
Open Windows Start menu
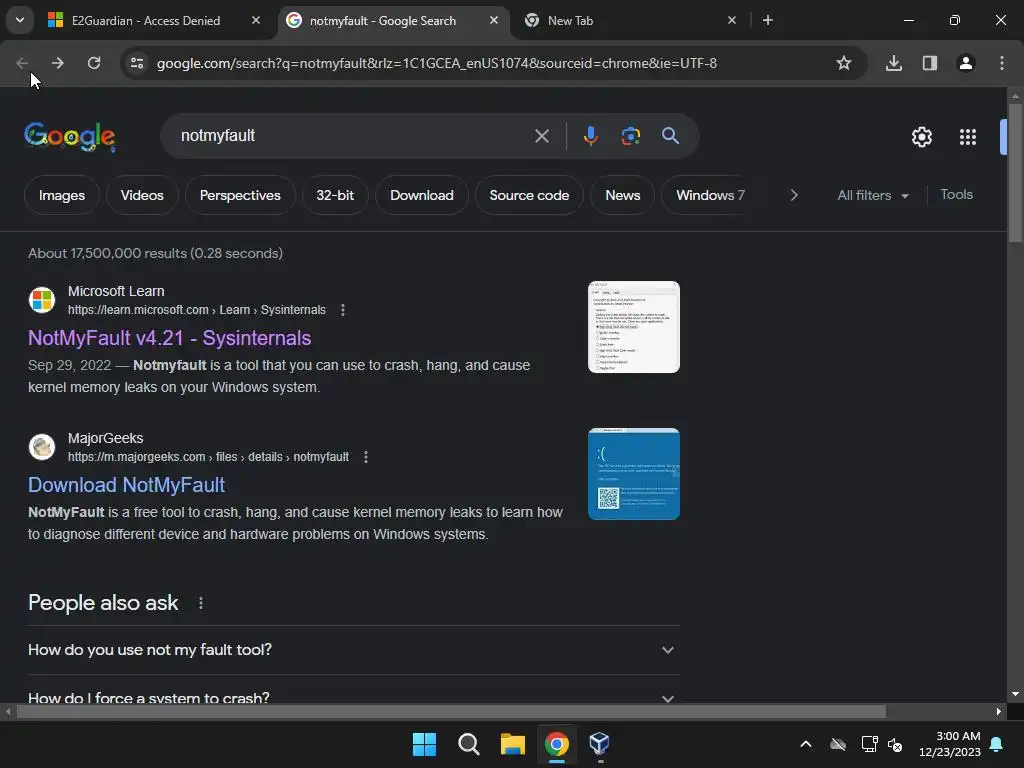point(424,744)
